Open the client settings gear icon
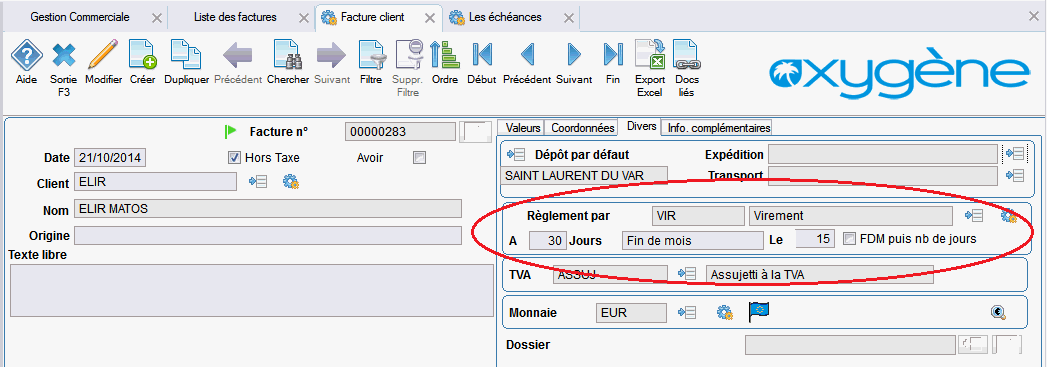Image resolution: width=1047 pixels, height=367 pixels. click(290, 181)
